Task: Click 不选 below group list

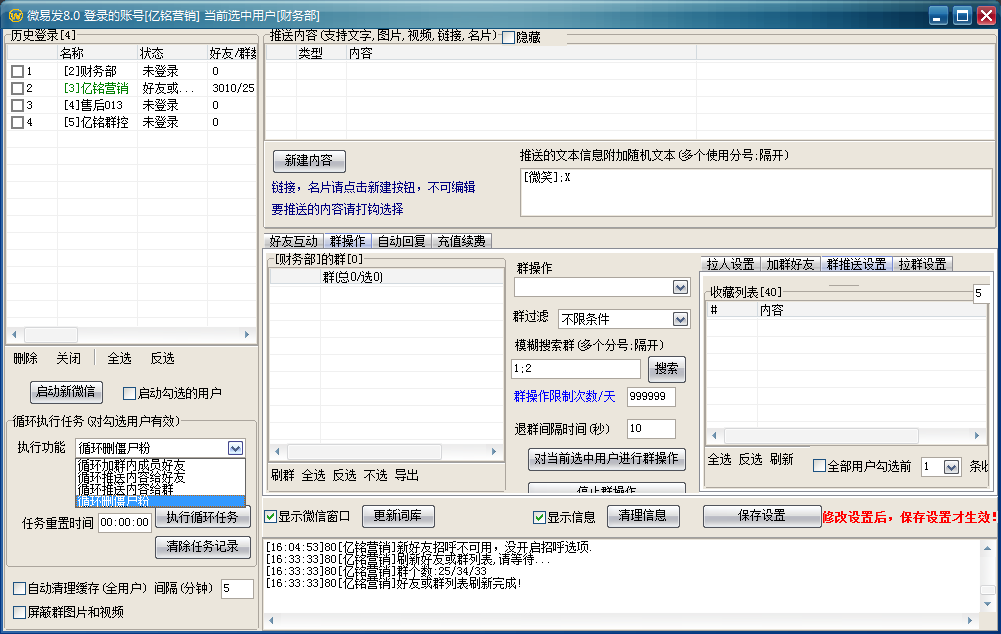Action: tap(375, 476)
